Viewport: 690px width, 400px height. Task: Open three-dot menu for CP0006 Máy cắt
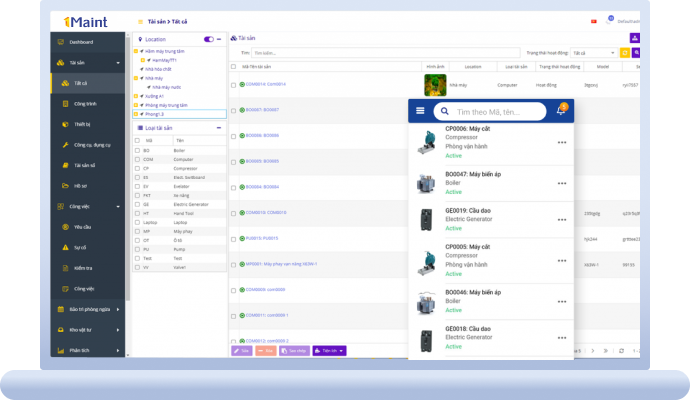[x=562, y=142]
